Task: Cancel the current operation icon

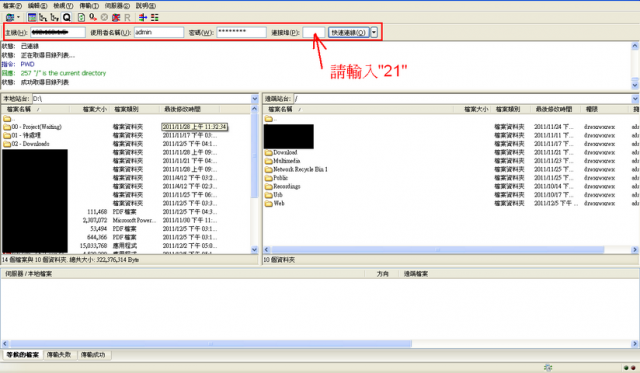Action: [104, 18]
